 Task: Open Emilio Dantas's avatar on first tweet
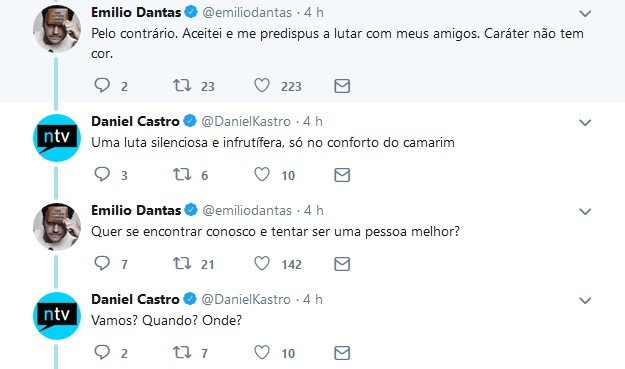(57, 29)
